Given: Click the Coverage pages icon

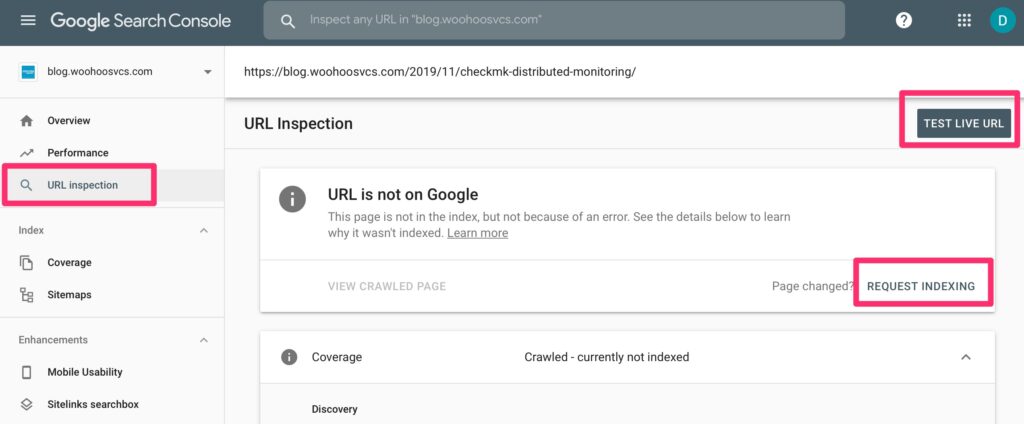Looking at the screenshot, I should click(x=27, y=263).
